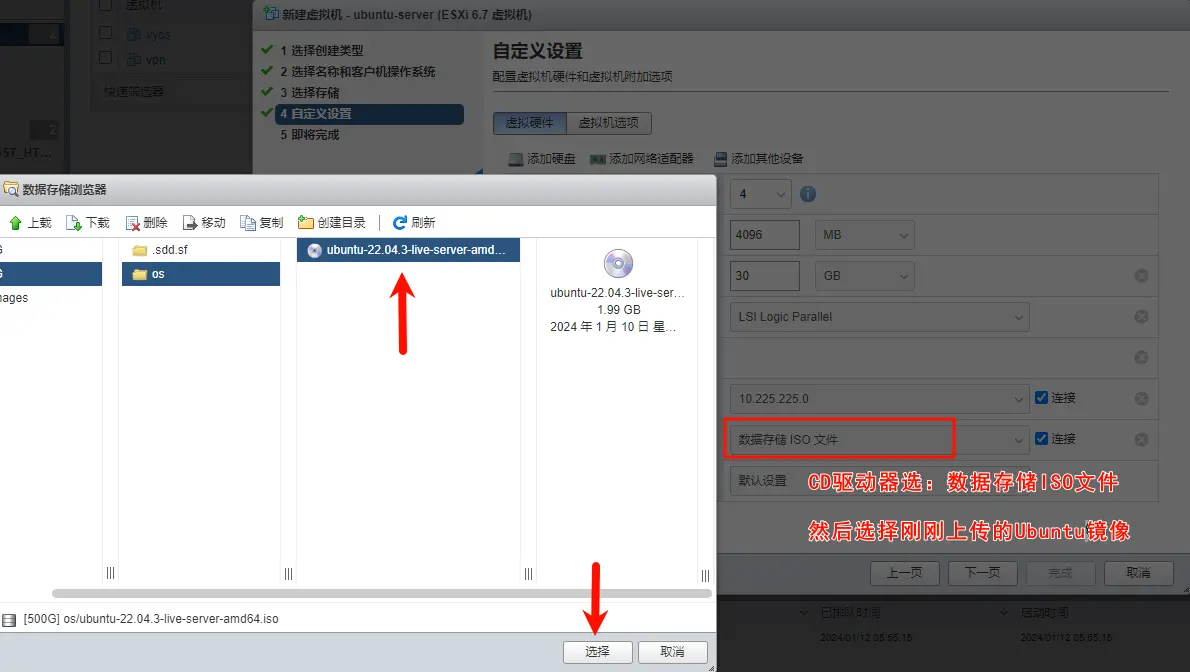Click the memory field showing 4096
The height and width of the screenshot is (672, 1190).
765,235
